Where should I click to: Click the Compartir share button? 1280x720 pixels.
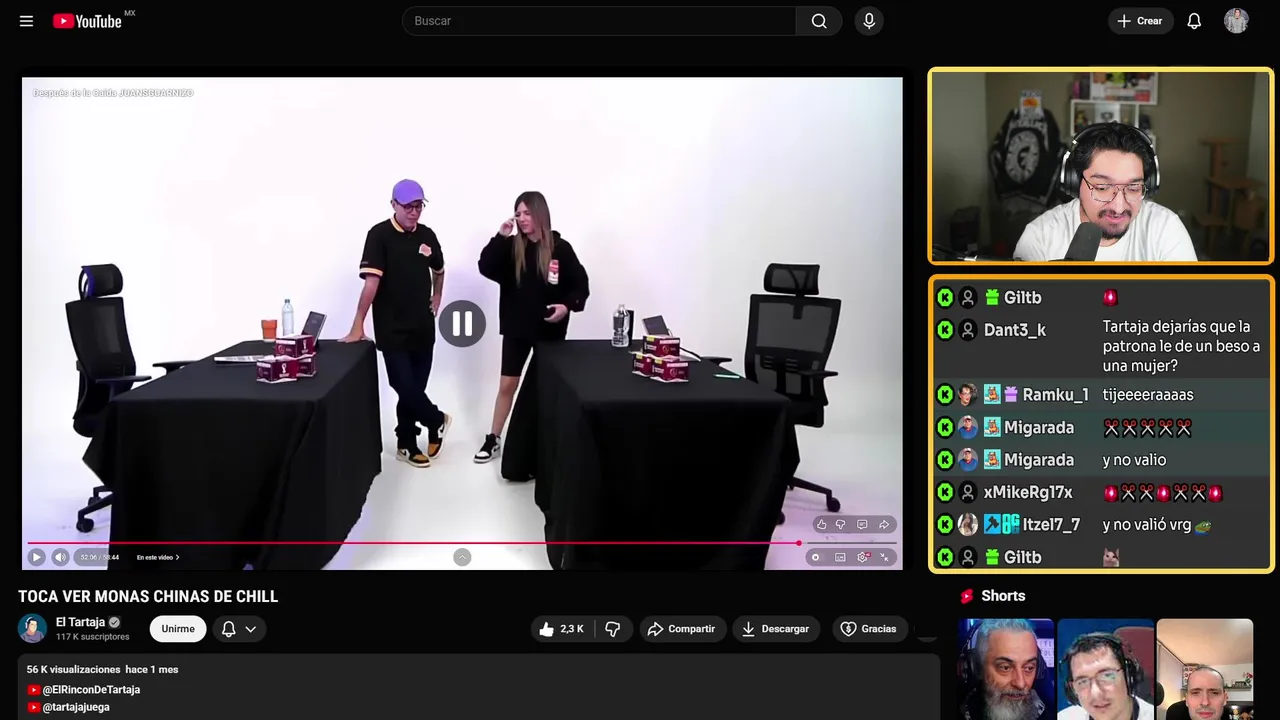pos(682,629)
